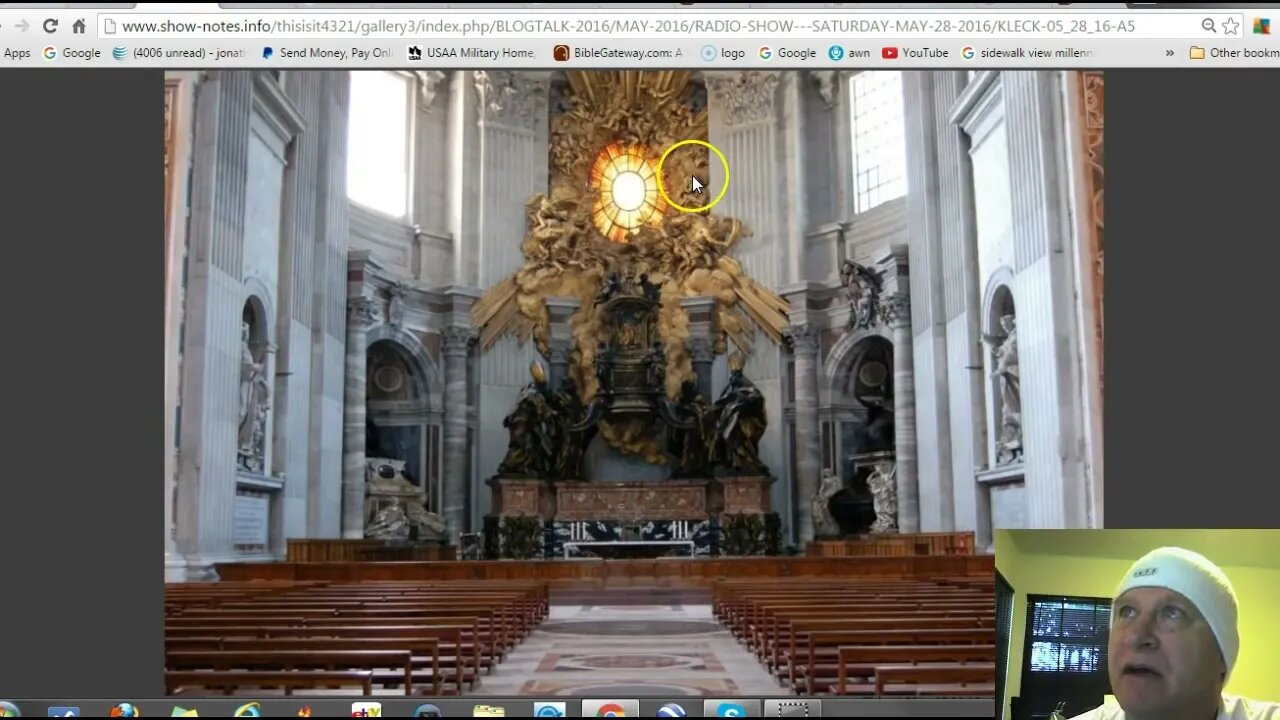Switch to Firefox in the taskbar
The image size is (1280, 720).
[124, 711]
